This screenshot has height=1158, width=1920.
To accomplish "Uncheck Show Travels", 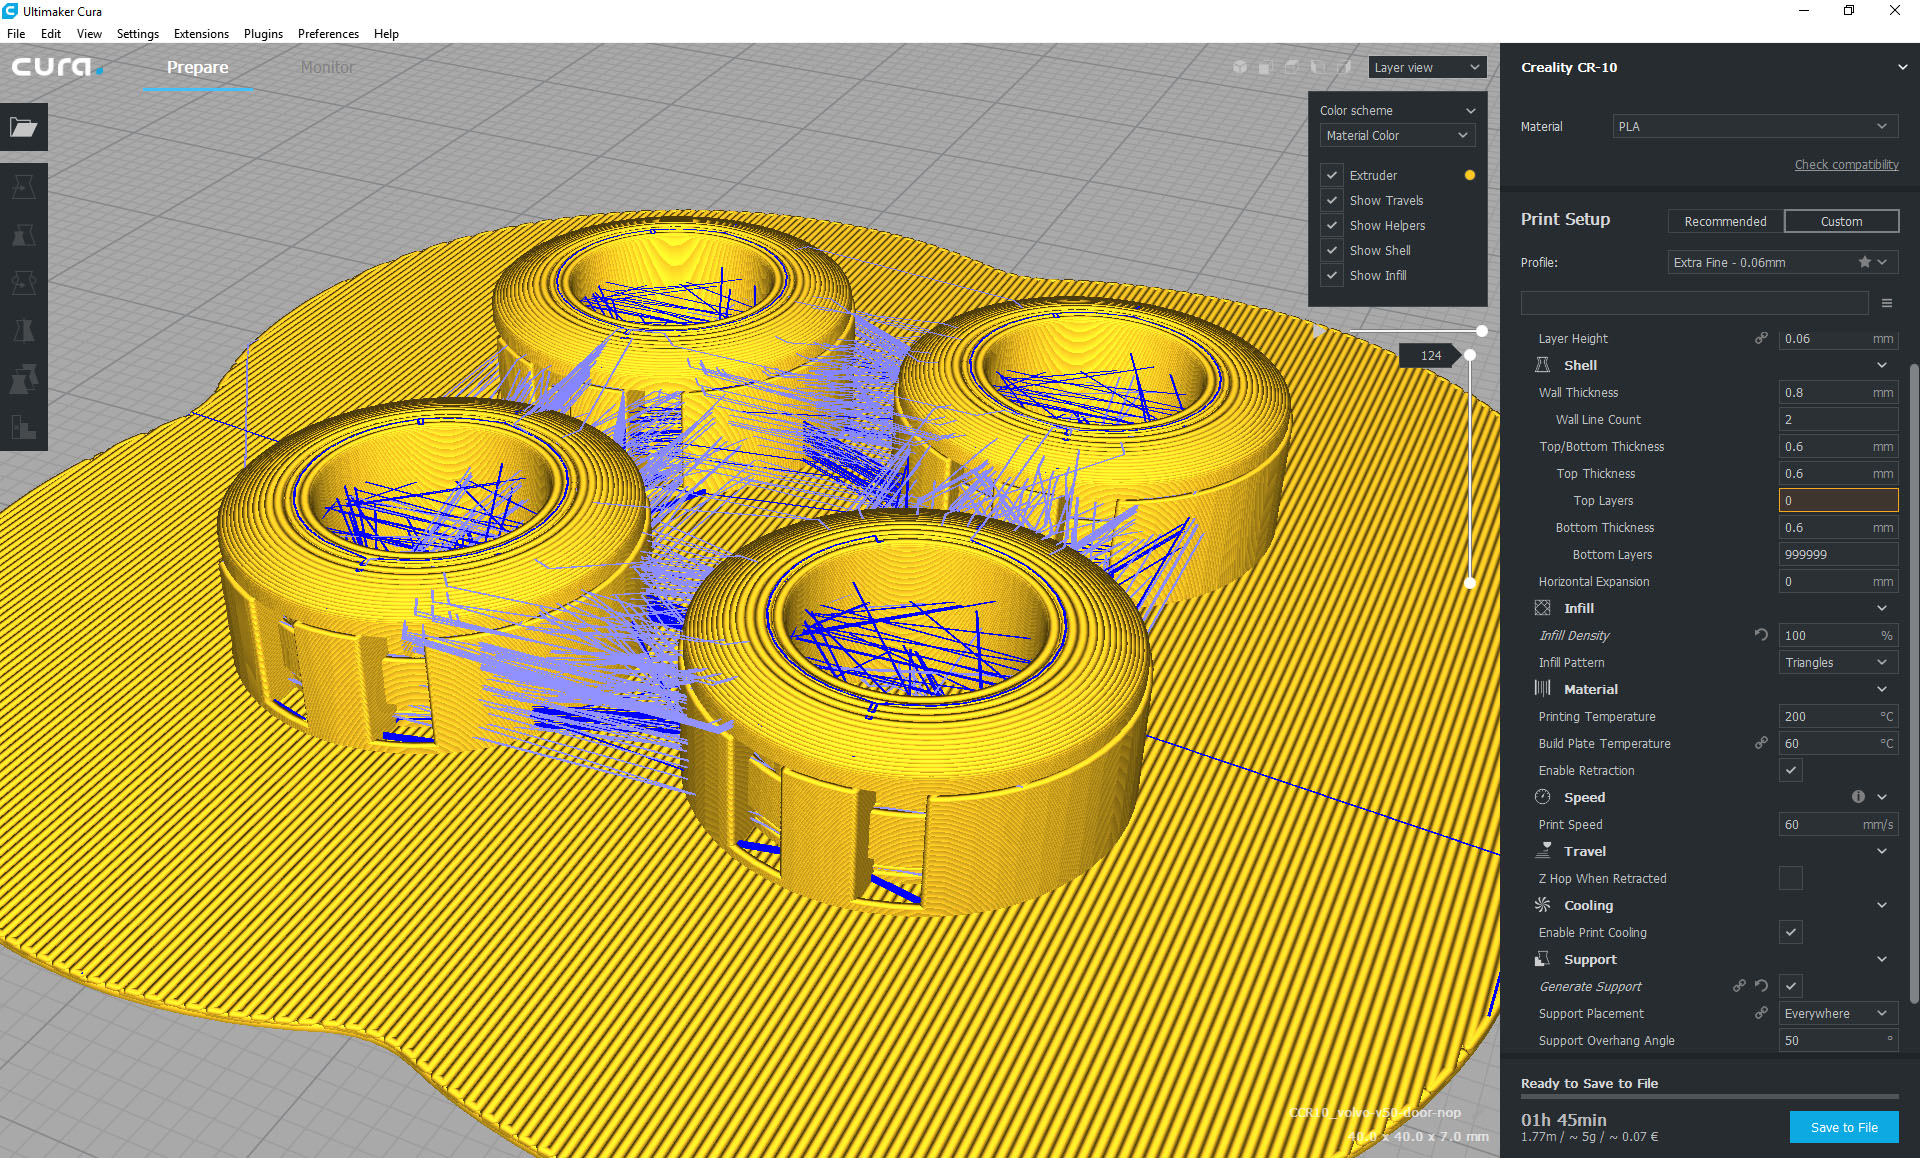I will [x=1332, y=200].
